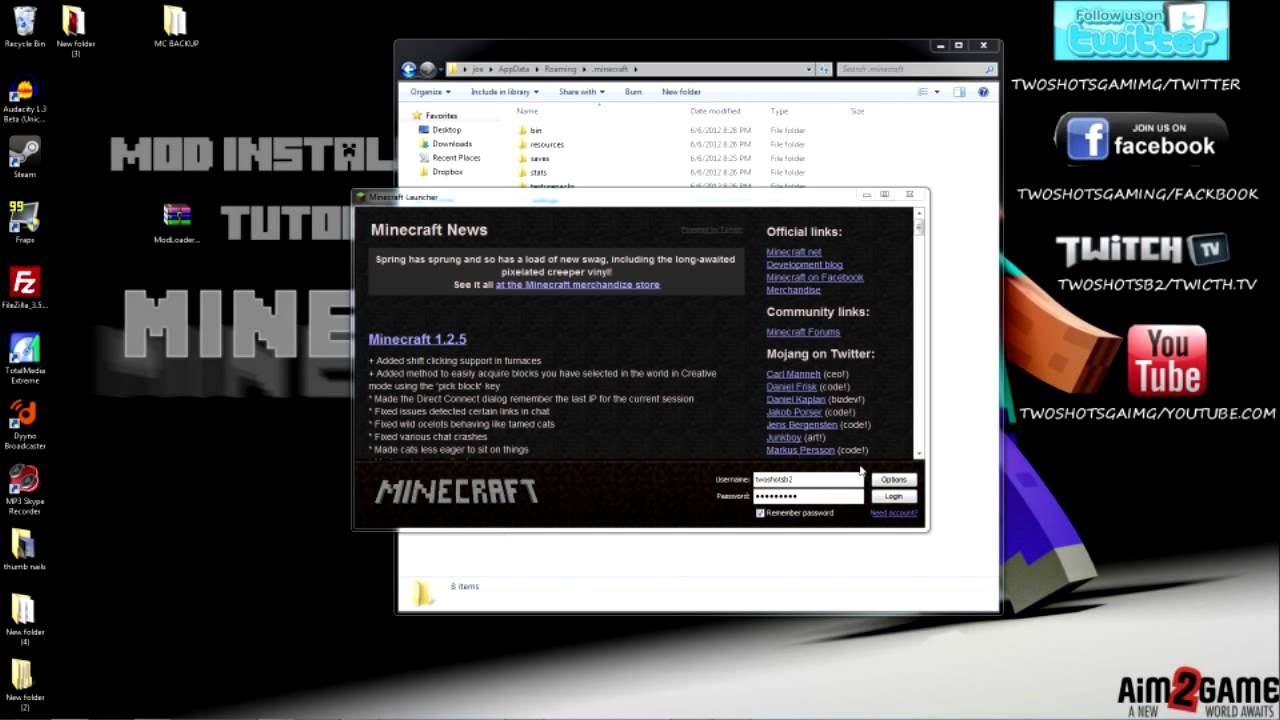Open the MC BACKUP desktop folder

pyautogui.click(x=175, y=27)
